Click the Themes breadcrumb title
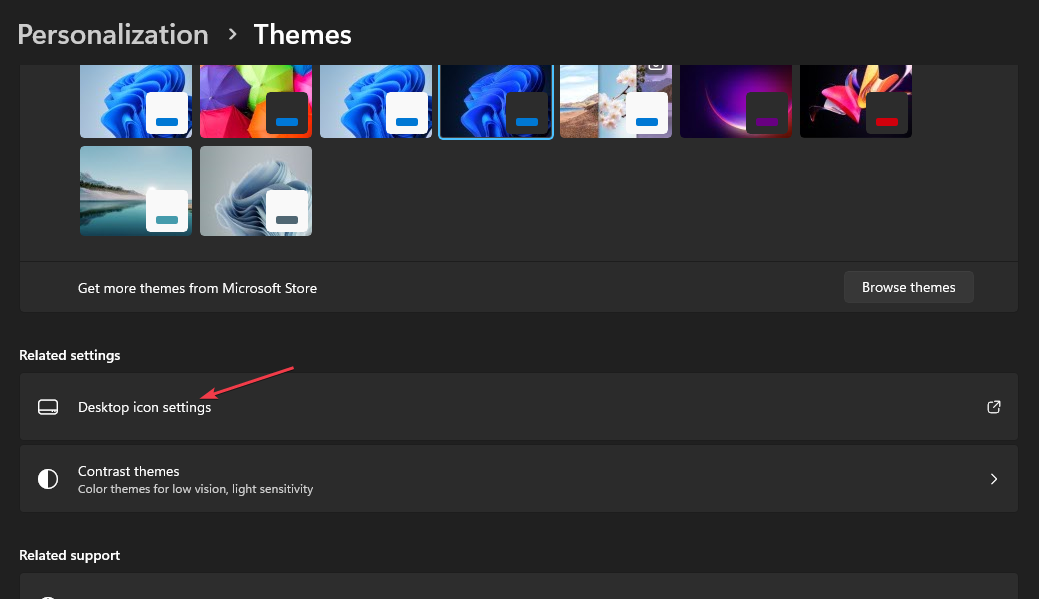1039x599 pixels. click(303, 34)
